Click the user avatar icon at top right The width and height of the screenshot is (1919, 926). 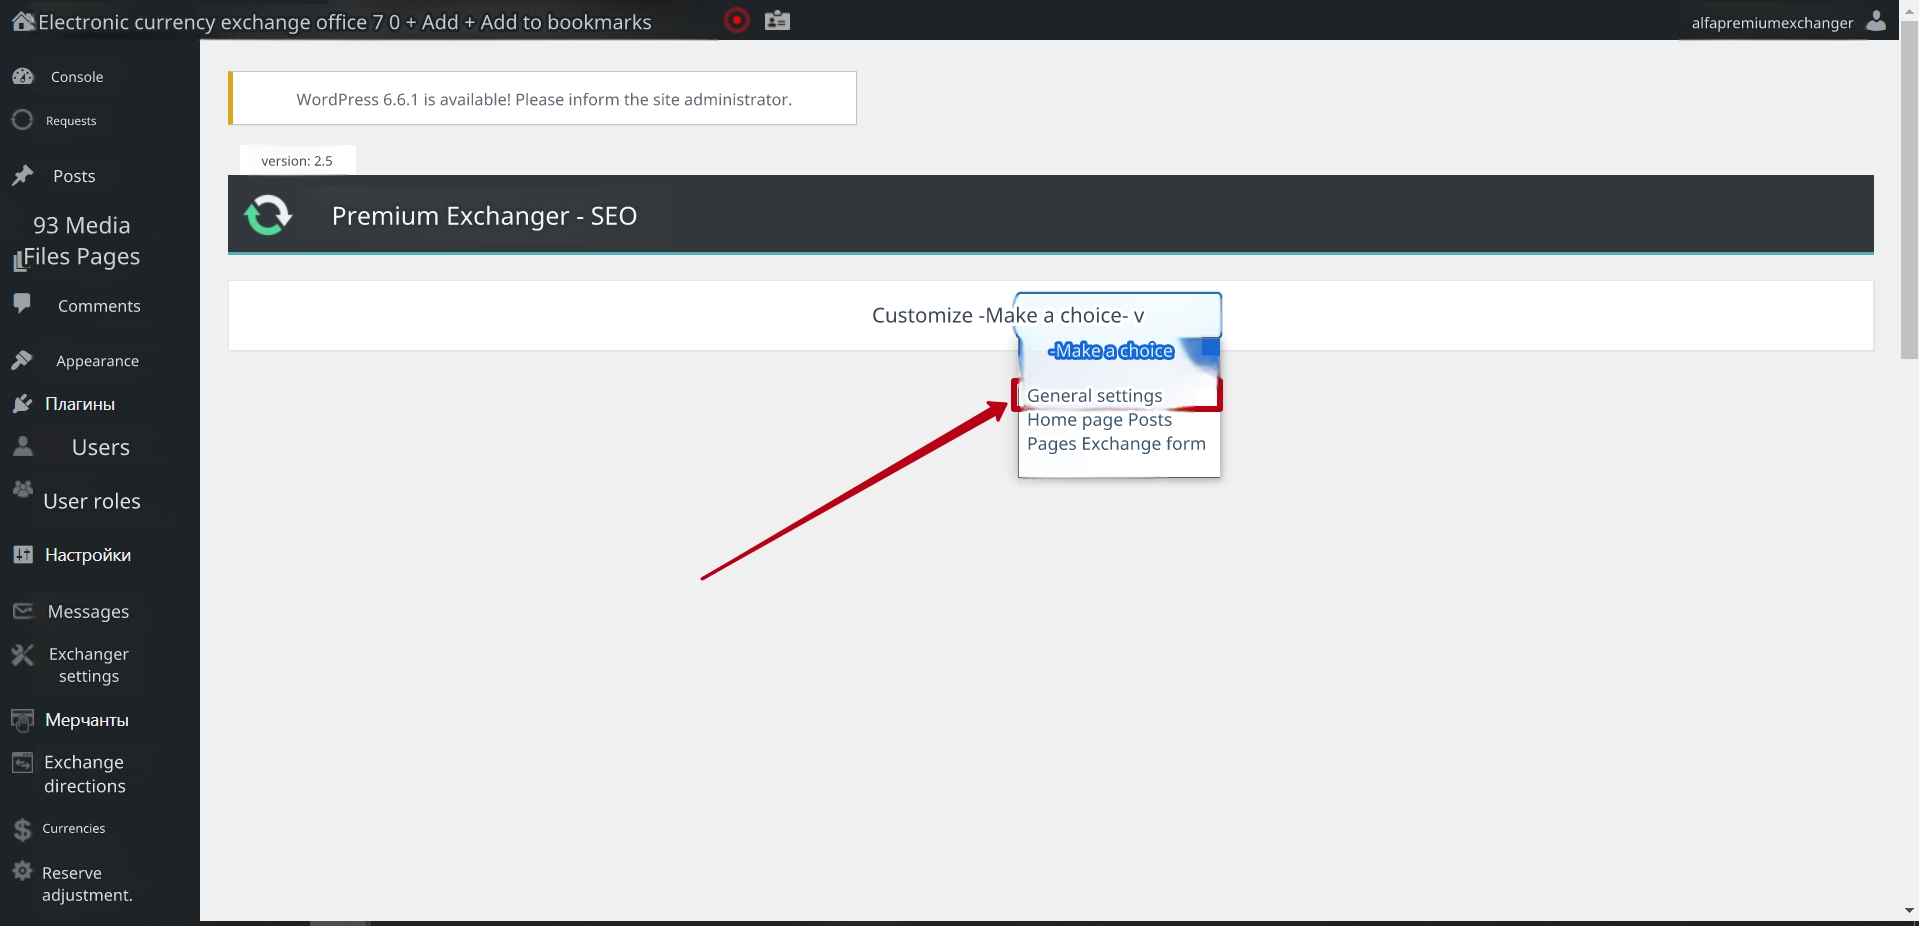click(1876, 21)
